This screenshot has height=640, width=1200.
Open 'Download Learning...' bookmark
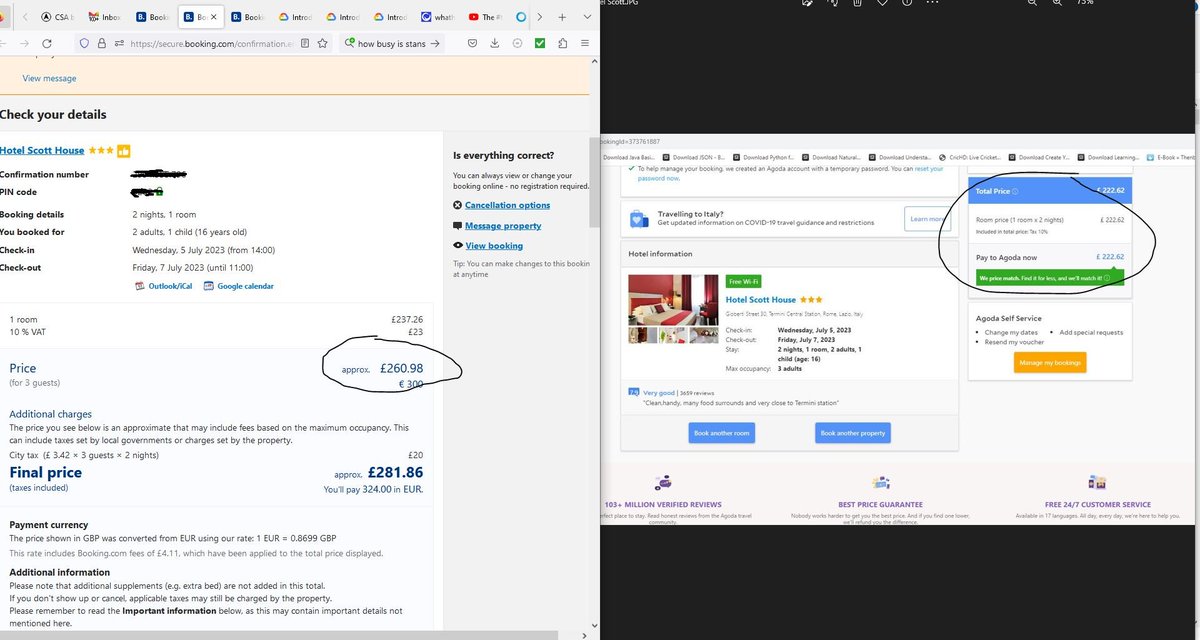tap(1108, 157)
